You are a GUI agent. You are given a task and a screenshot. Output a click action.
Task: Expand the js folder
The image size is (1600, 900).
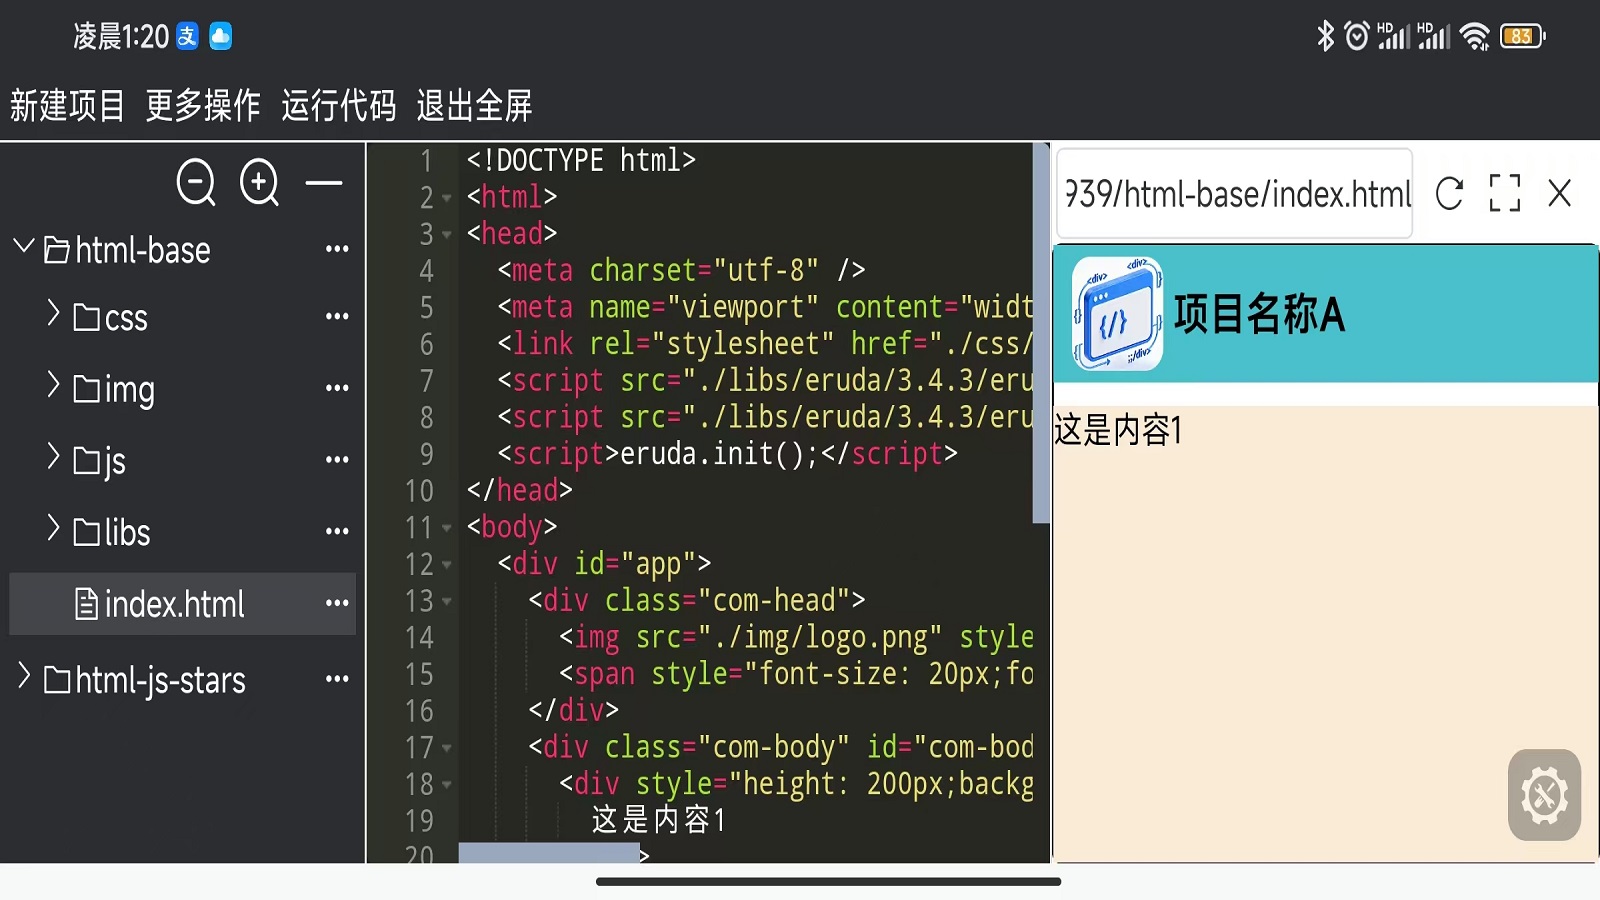pyautogui.click(x=54, y=457)
